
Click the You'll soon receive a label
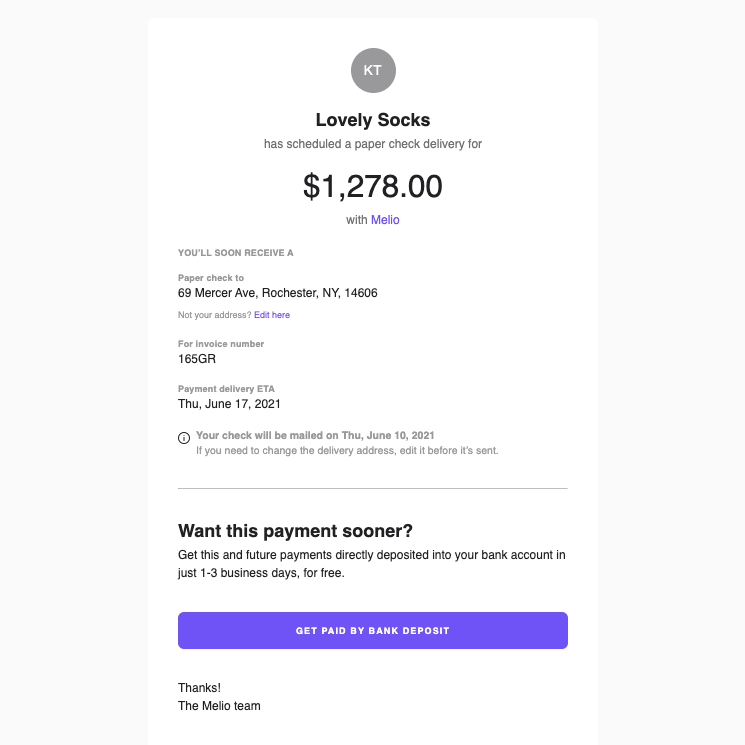point(236,253)
